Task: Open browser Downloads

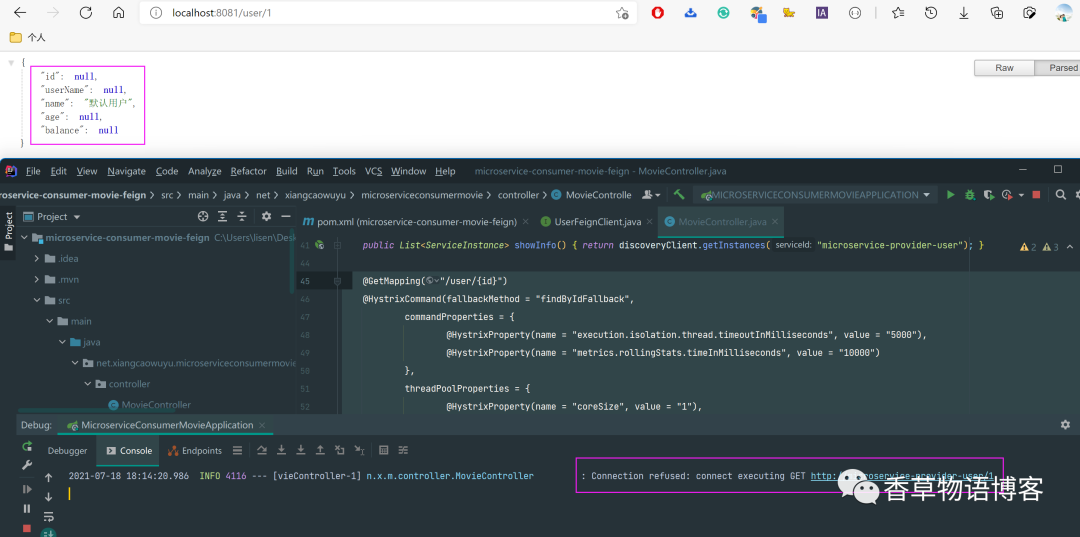Action: click(x=964, y=12)
